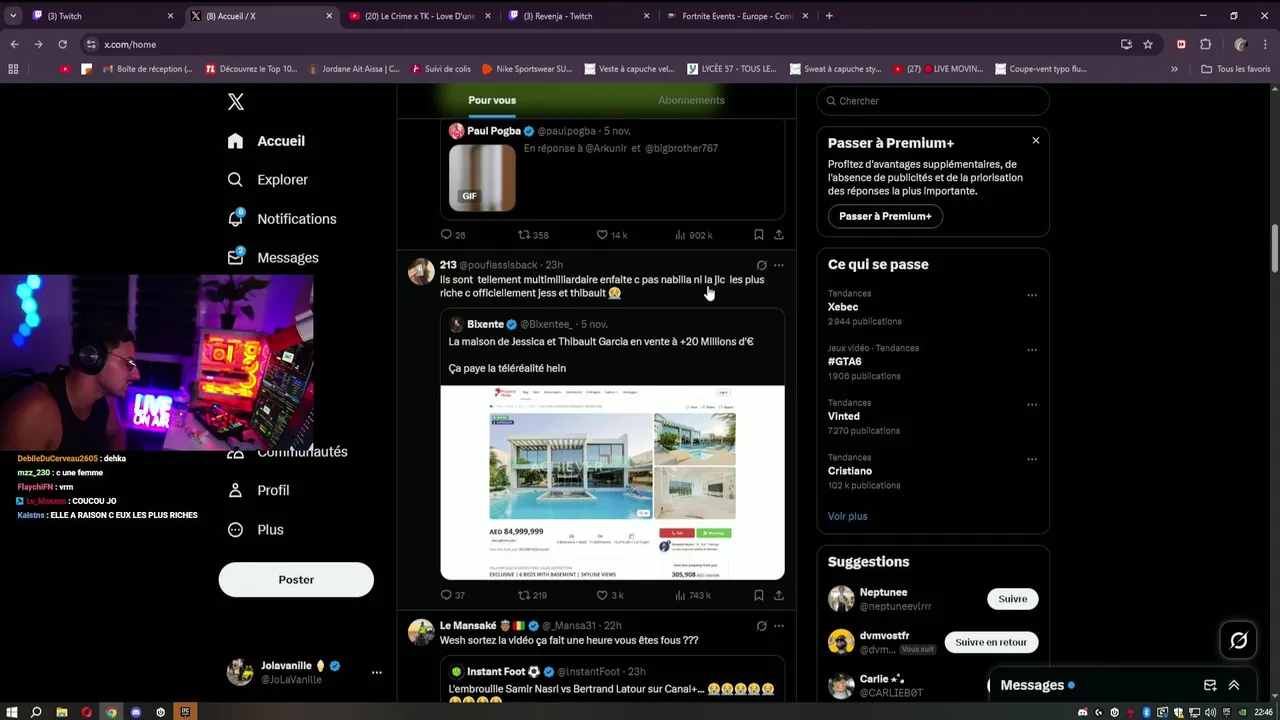
Task: Open the Windows Start menu
Action: coord(12,712)
